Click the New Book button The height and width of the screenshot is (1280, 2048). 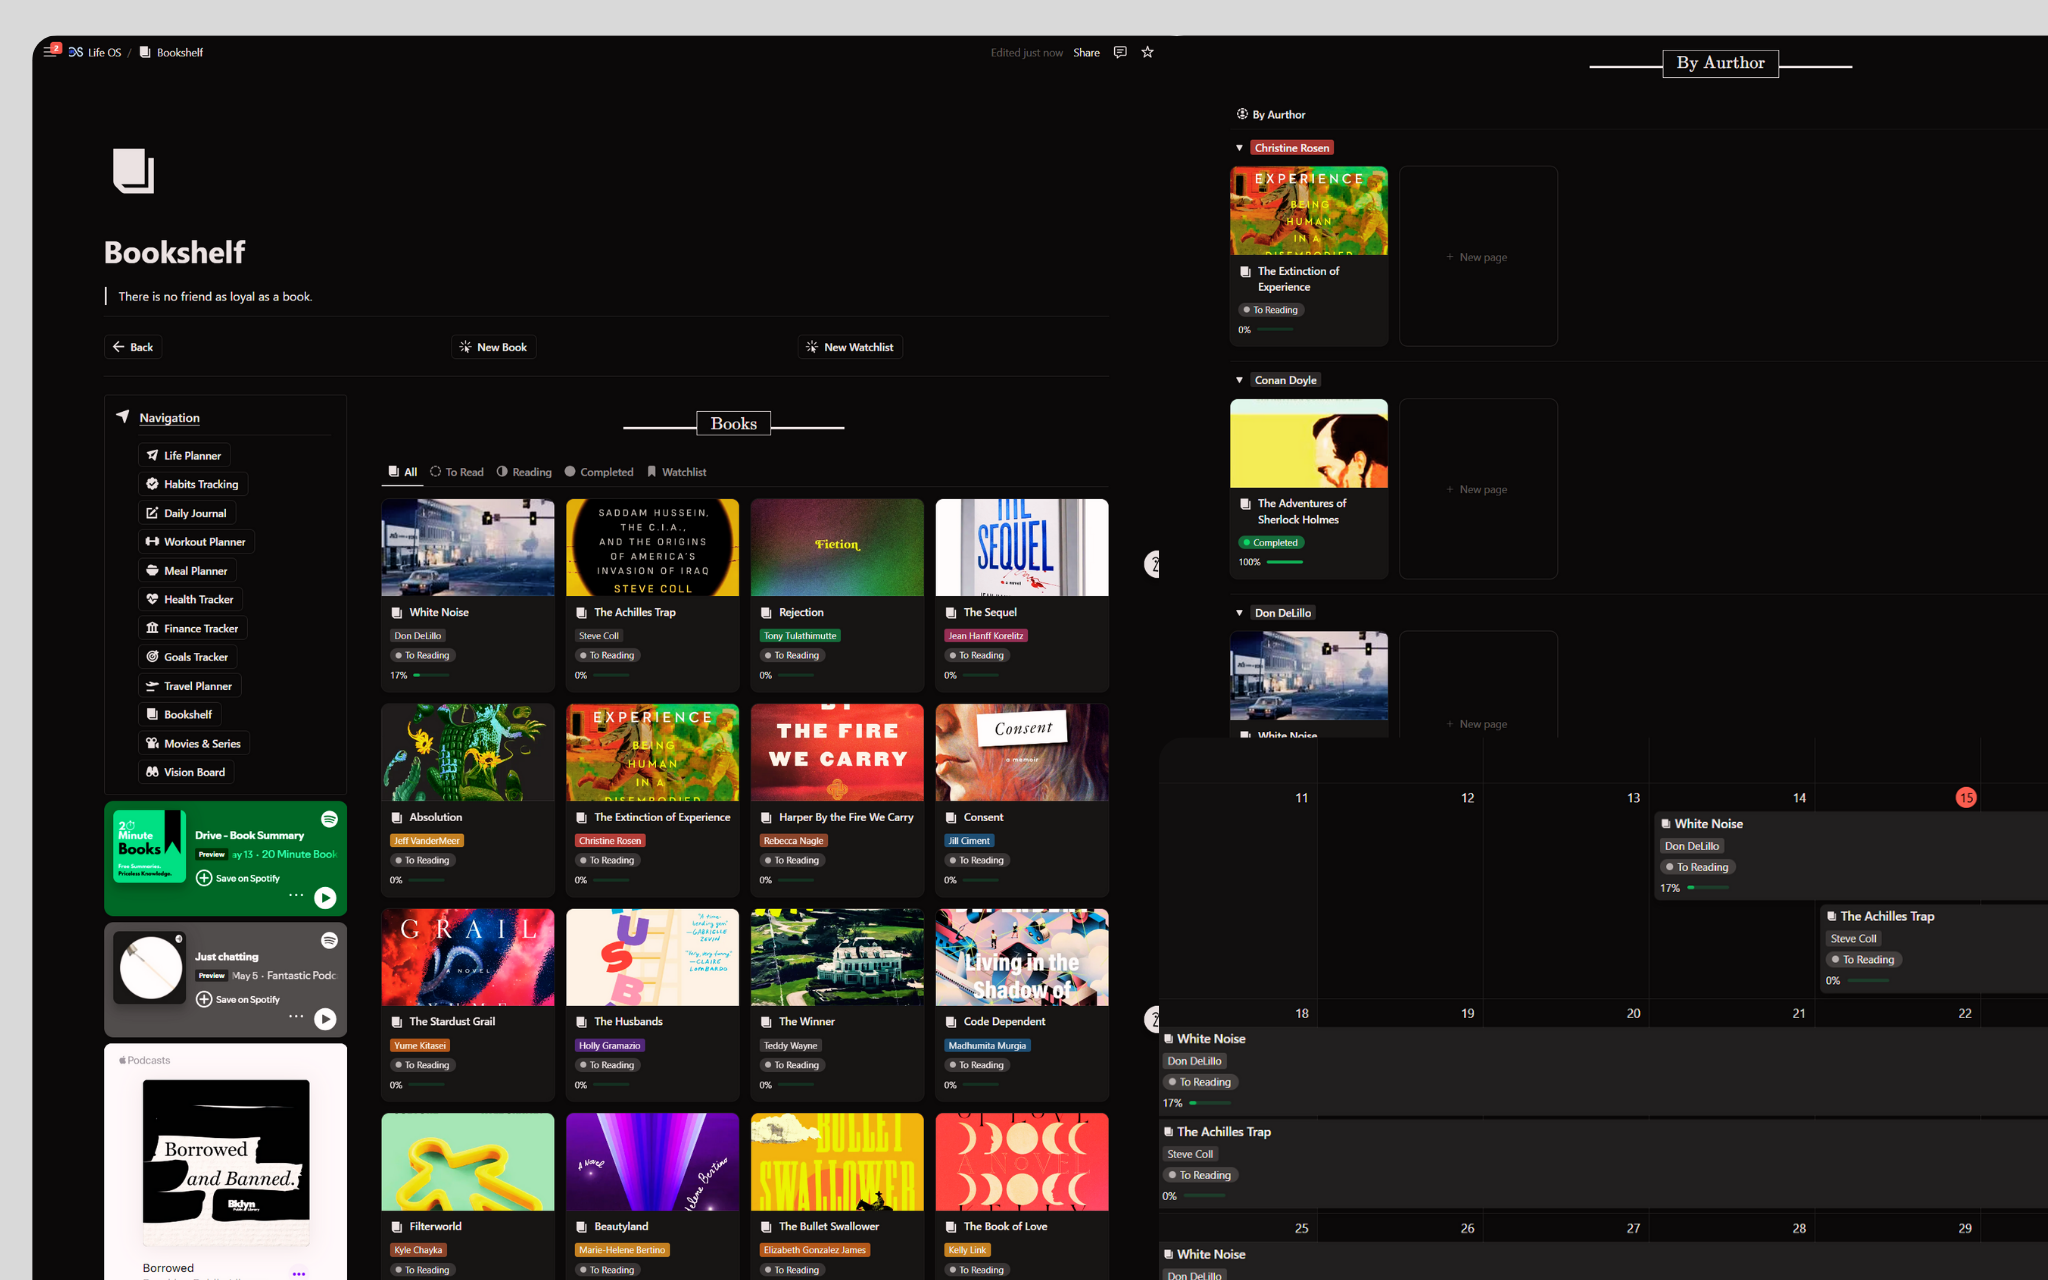click(x=494, y=347)
